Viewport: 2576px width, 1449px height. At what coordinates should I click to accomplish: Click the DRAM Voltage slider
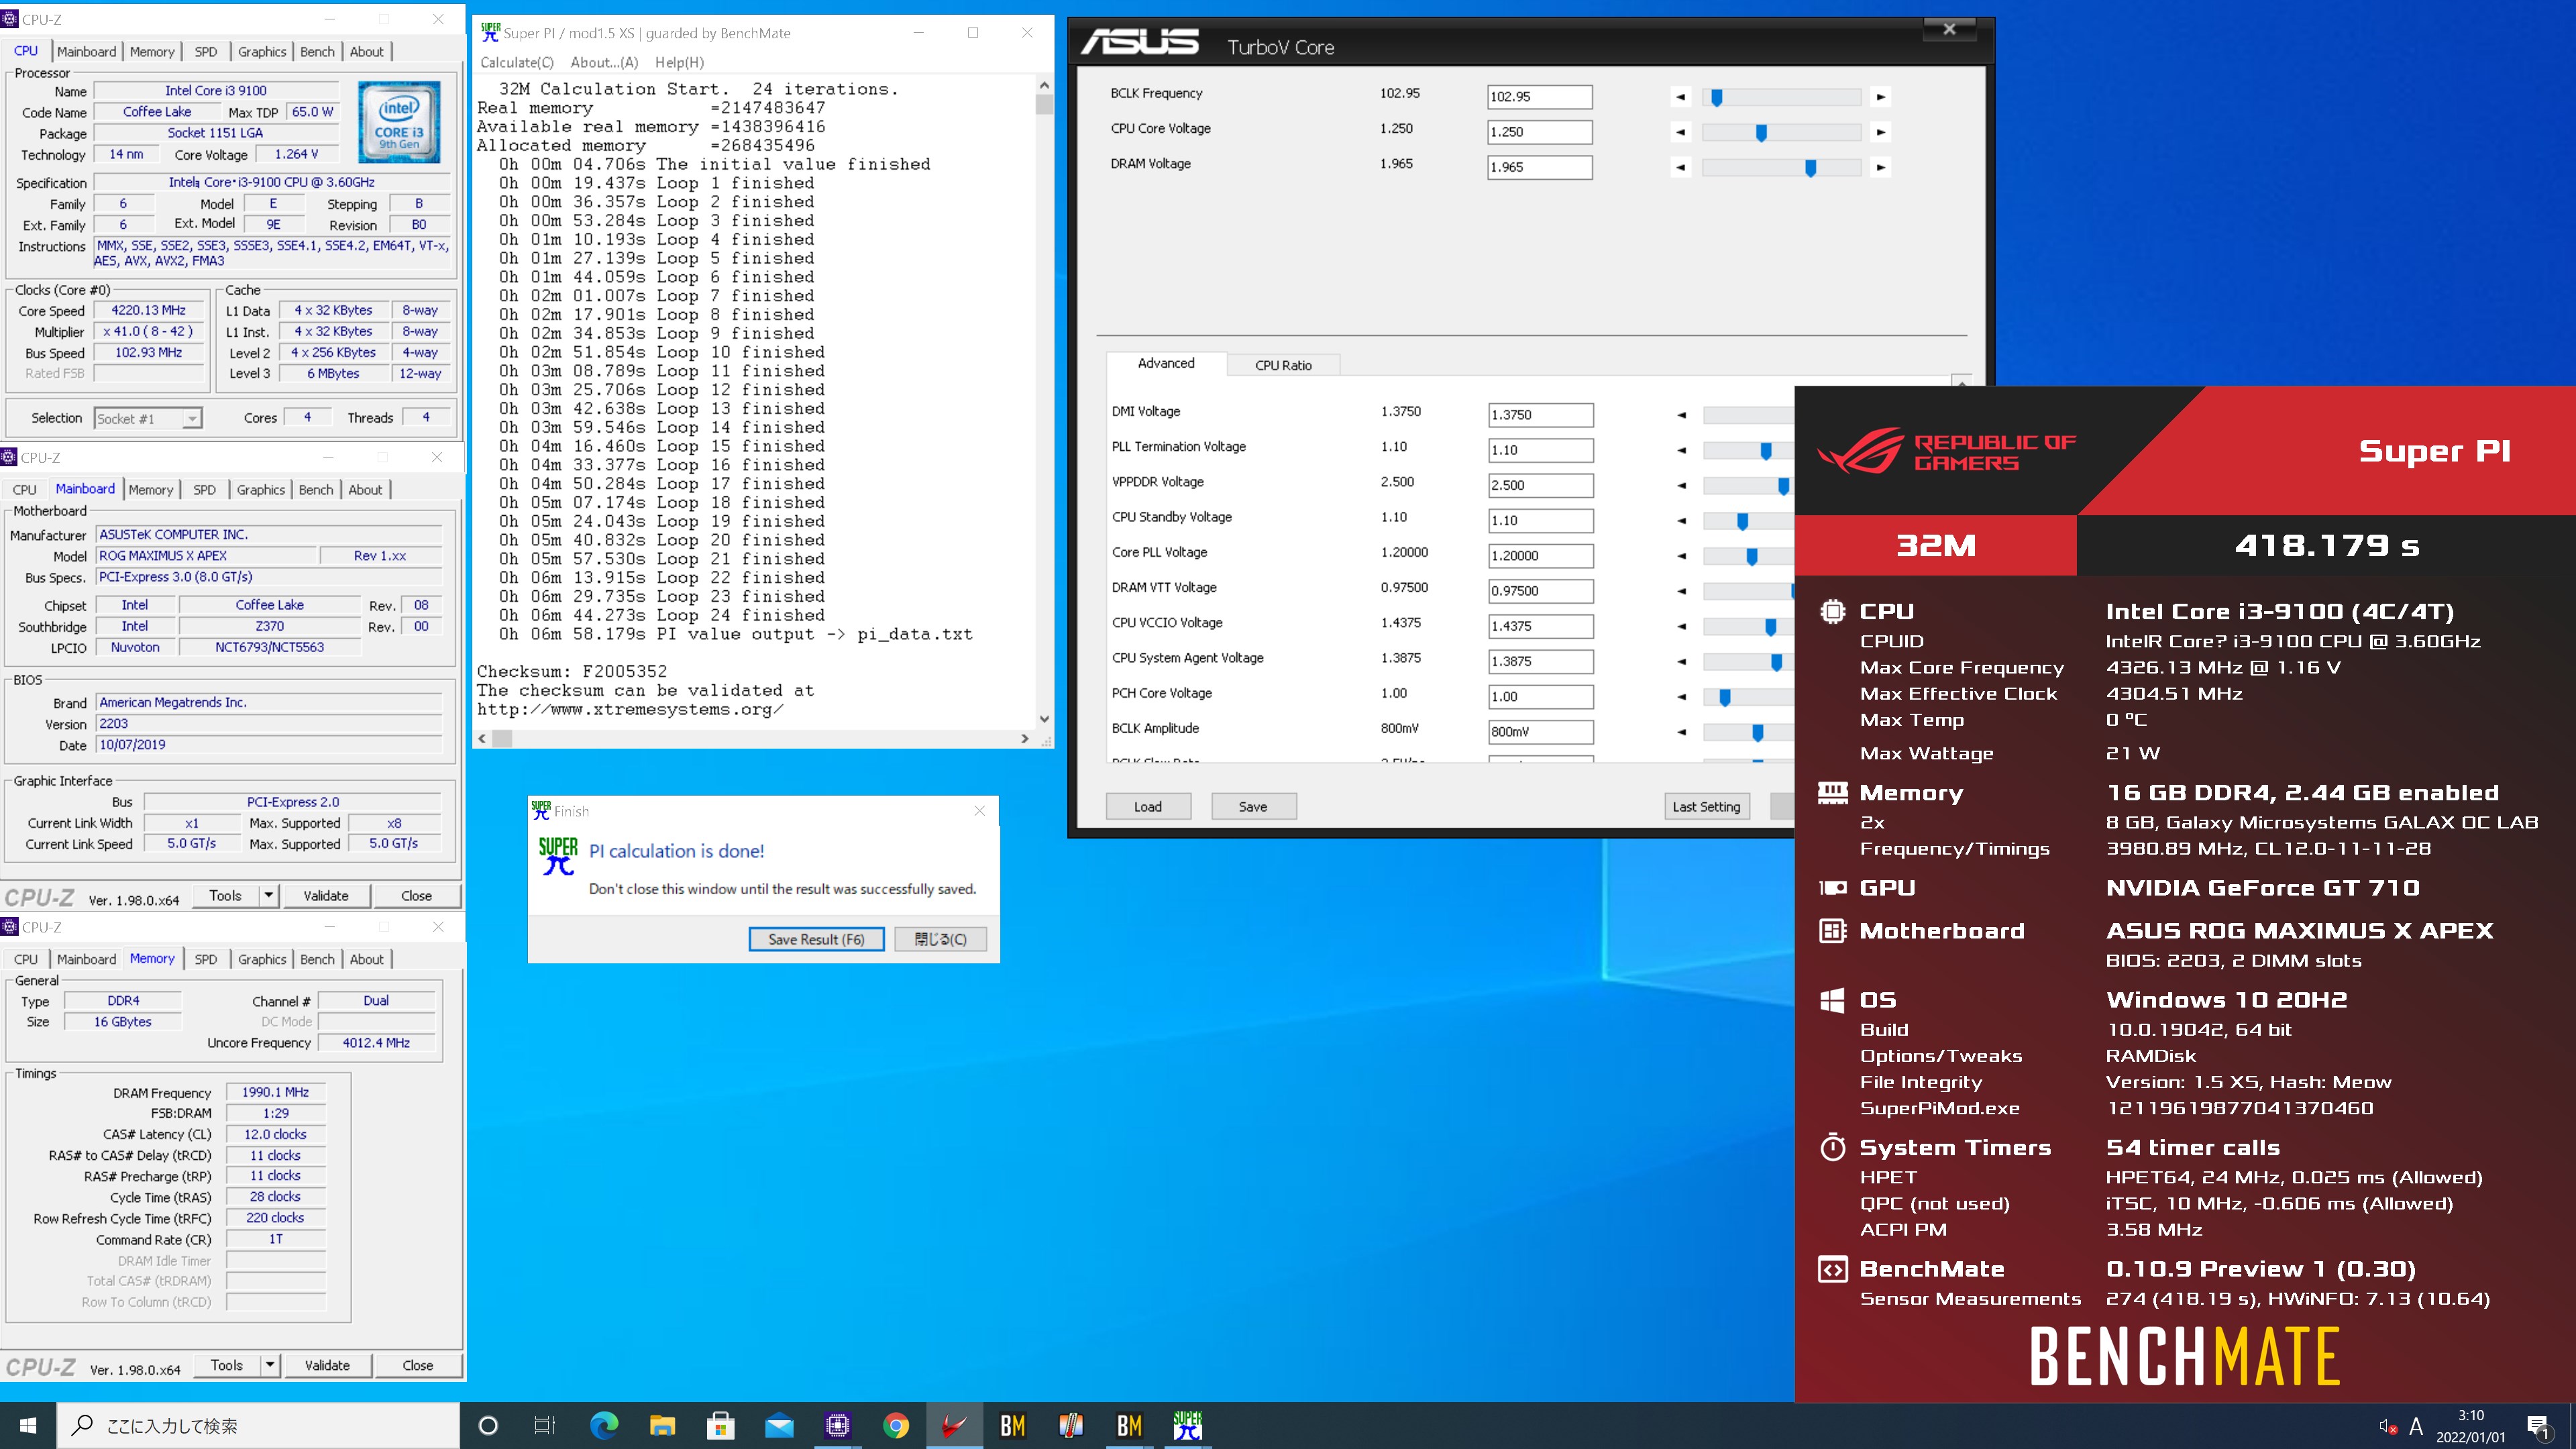point(1781,167)
